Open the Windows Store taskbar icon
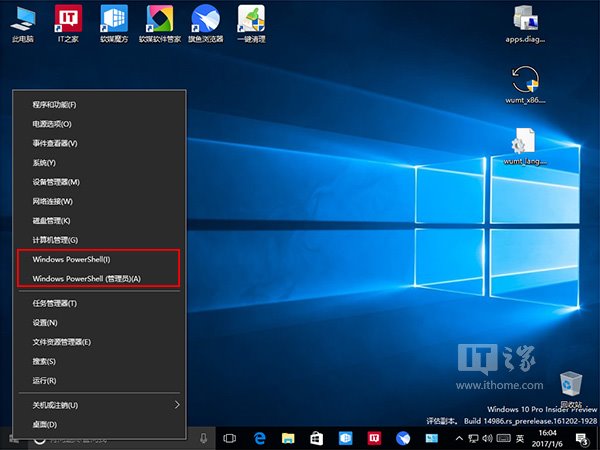600x450 pixels. pos(316,438)
